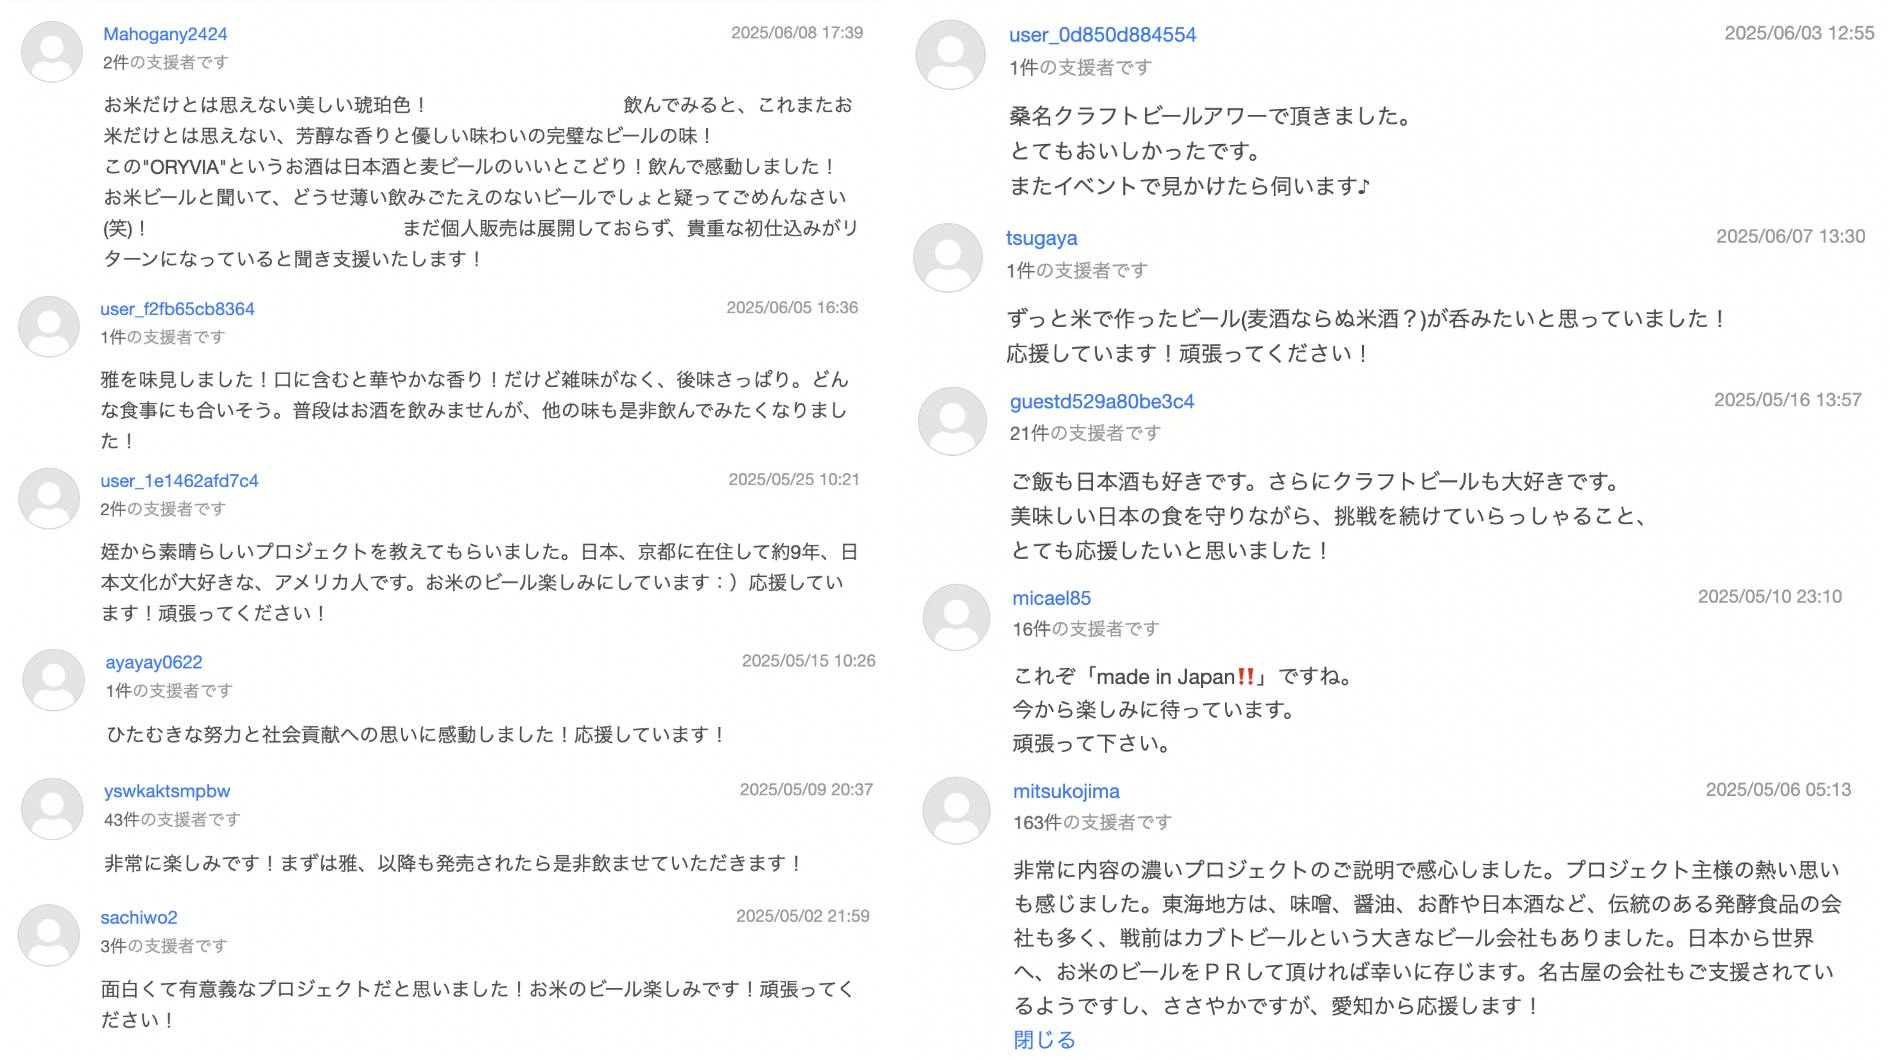Viewport: 1890px width, 1060px height.
Task: Open user_0d850d884554 profile link
Action: (1102, 35)
